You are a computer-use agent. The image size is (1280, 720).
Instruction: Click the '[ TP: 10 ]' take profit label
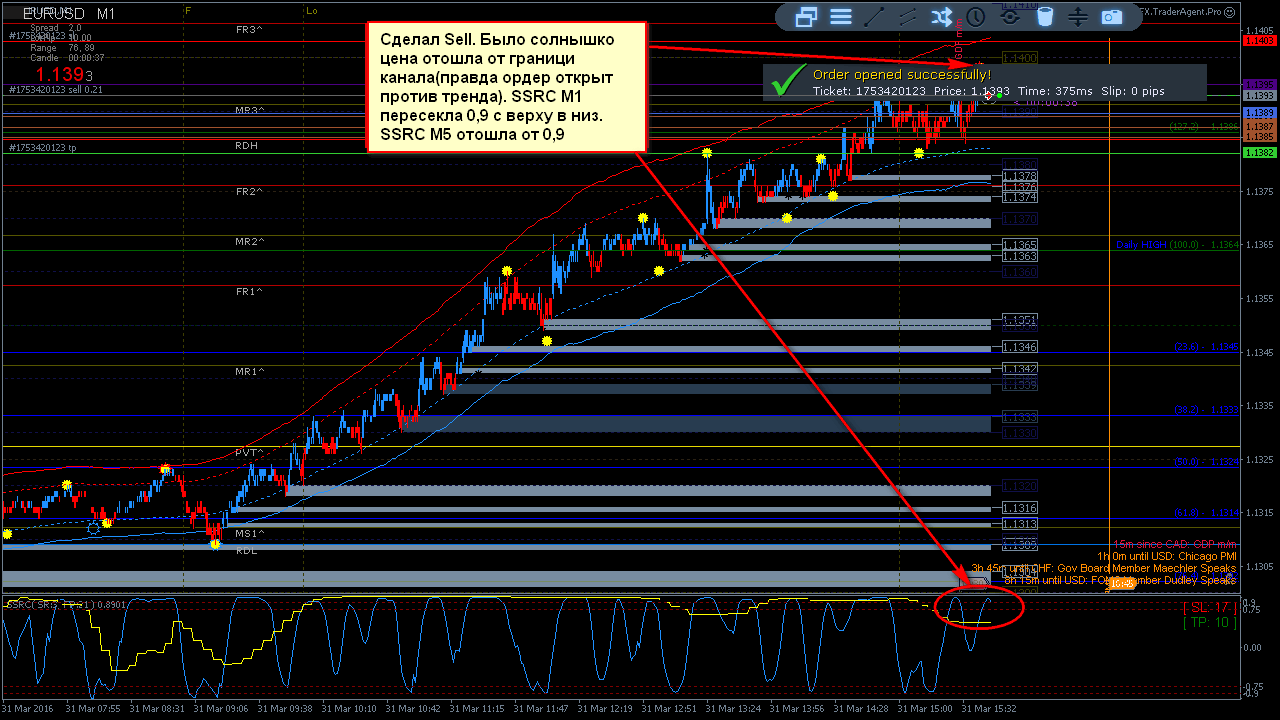[1210, 623]
